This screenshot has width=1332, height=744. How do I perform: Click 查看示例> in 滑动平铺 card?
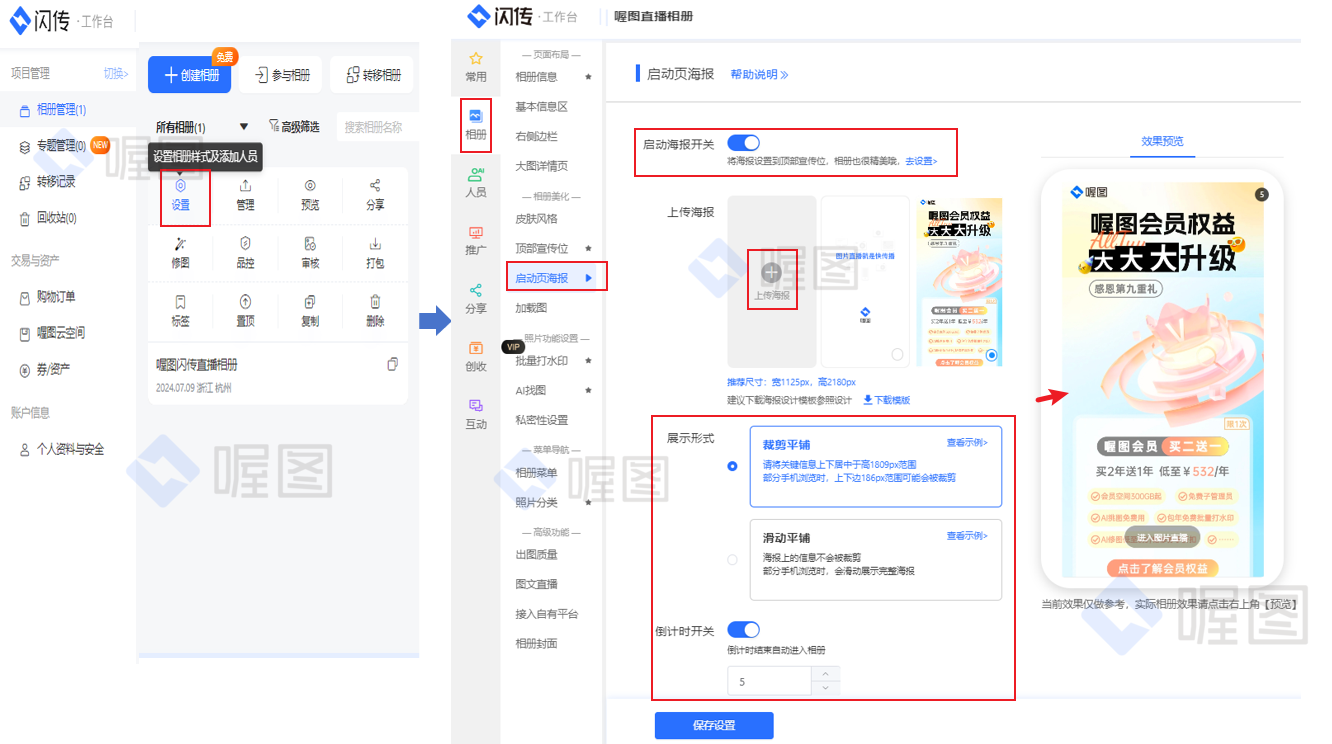tap(967, 536)
